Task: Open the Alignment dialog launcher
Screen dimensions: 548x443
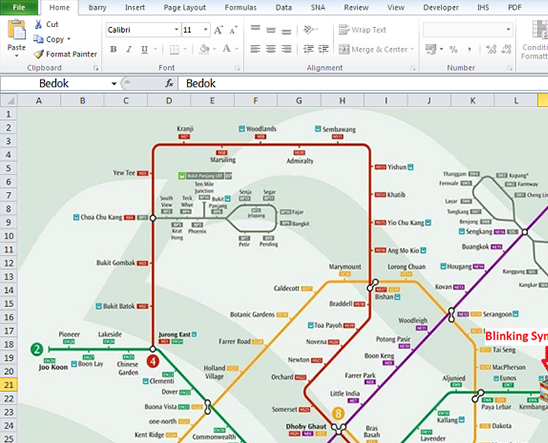Action: (412, 68)
